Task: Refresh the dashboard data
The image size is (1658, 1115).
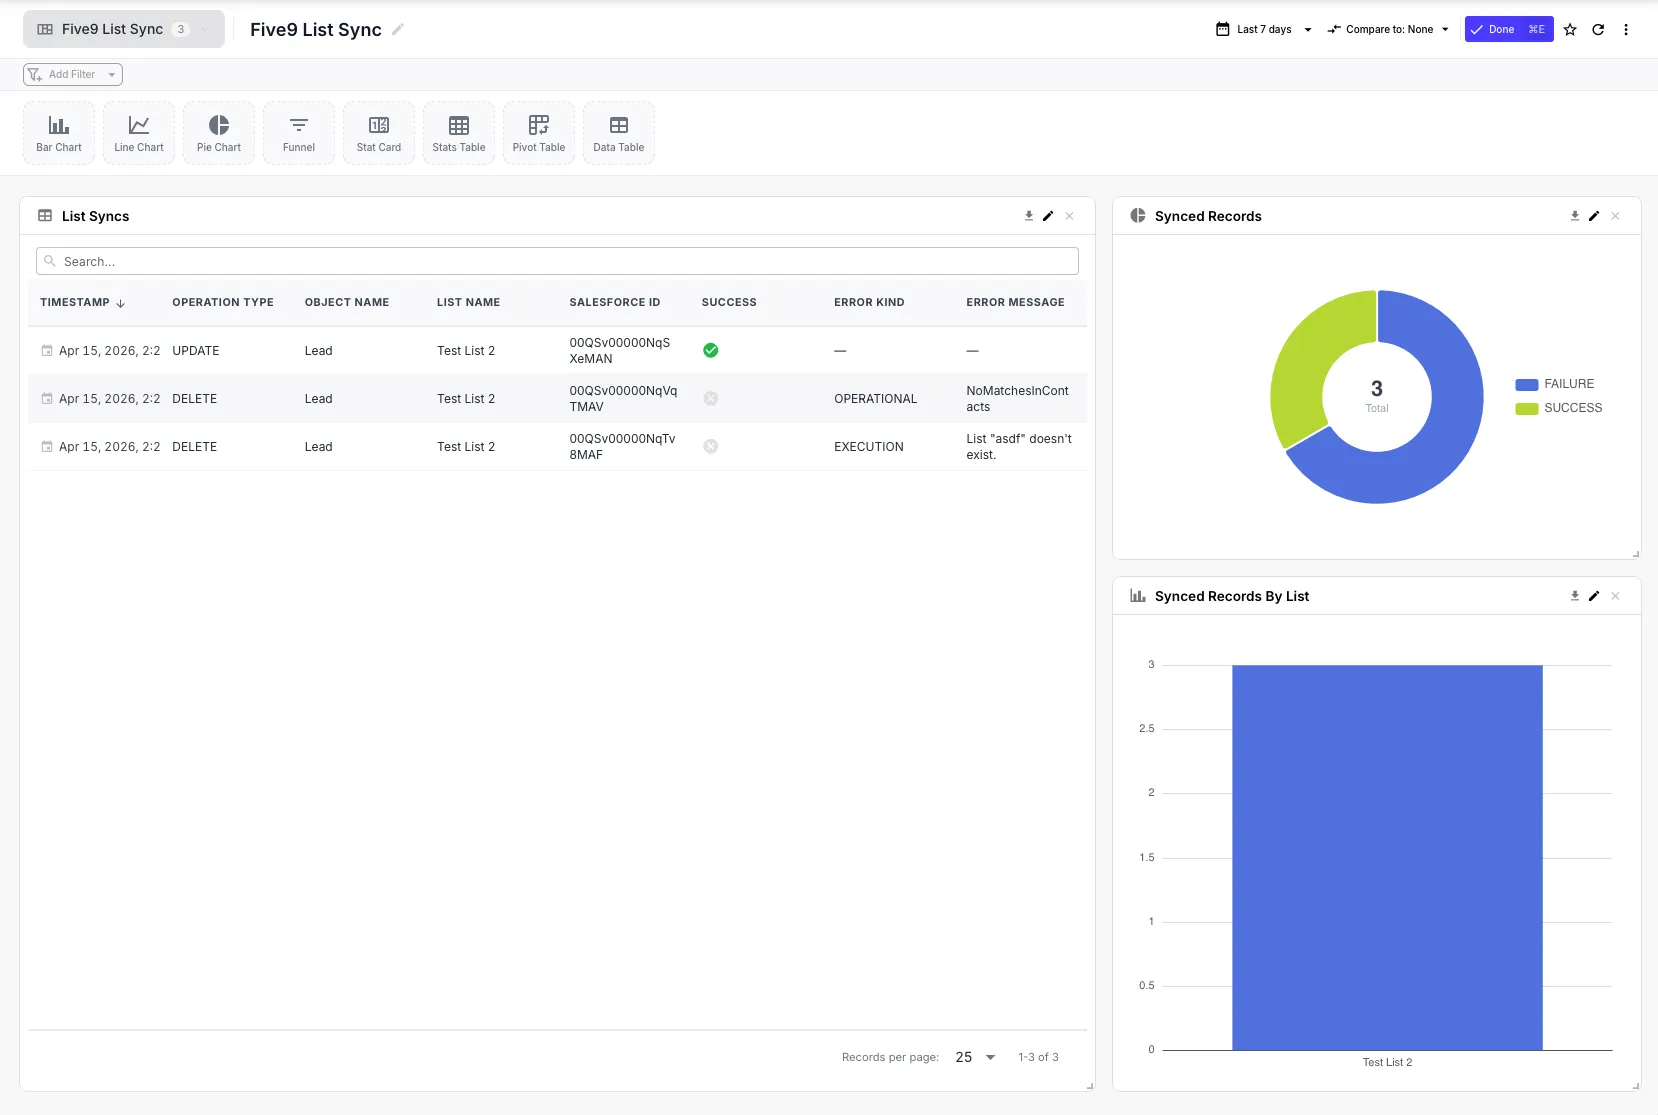Action: tap(1598, 29)
